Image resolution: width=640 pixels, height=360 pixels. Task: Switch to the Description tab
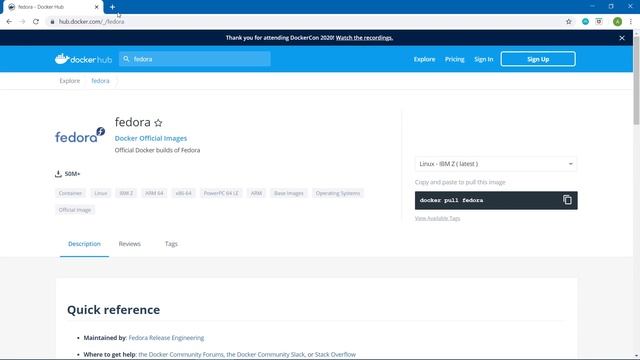click(x=84, y=244)
